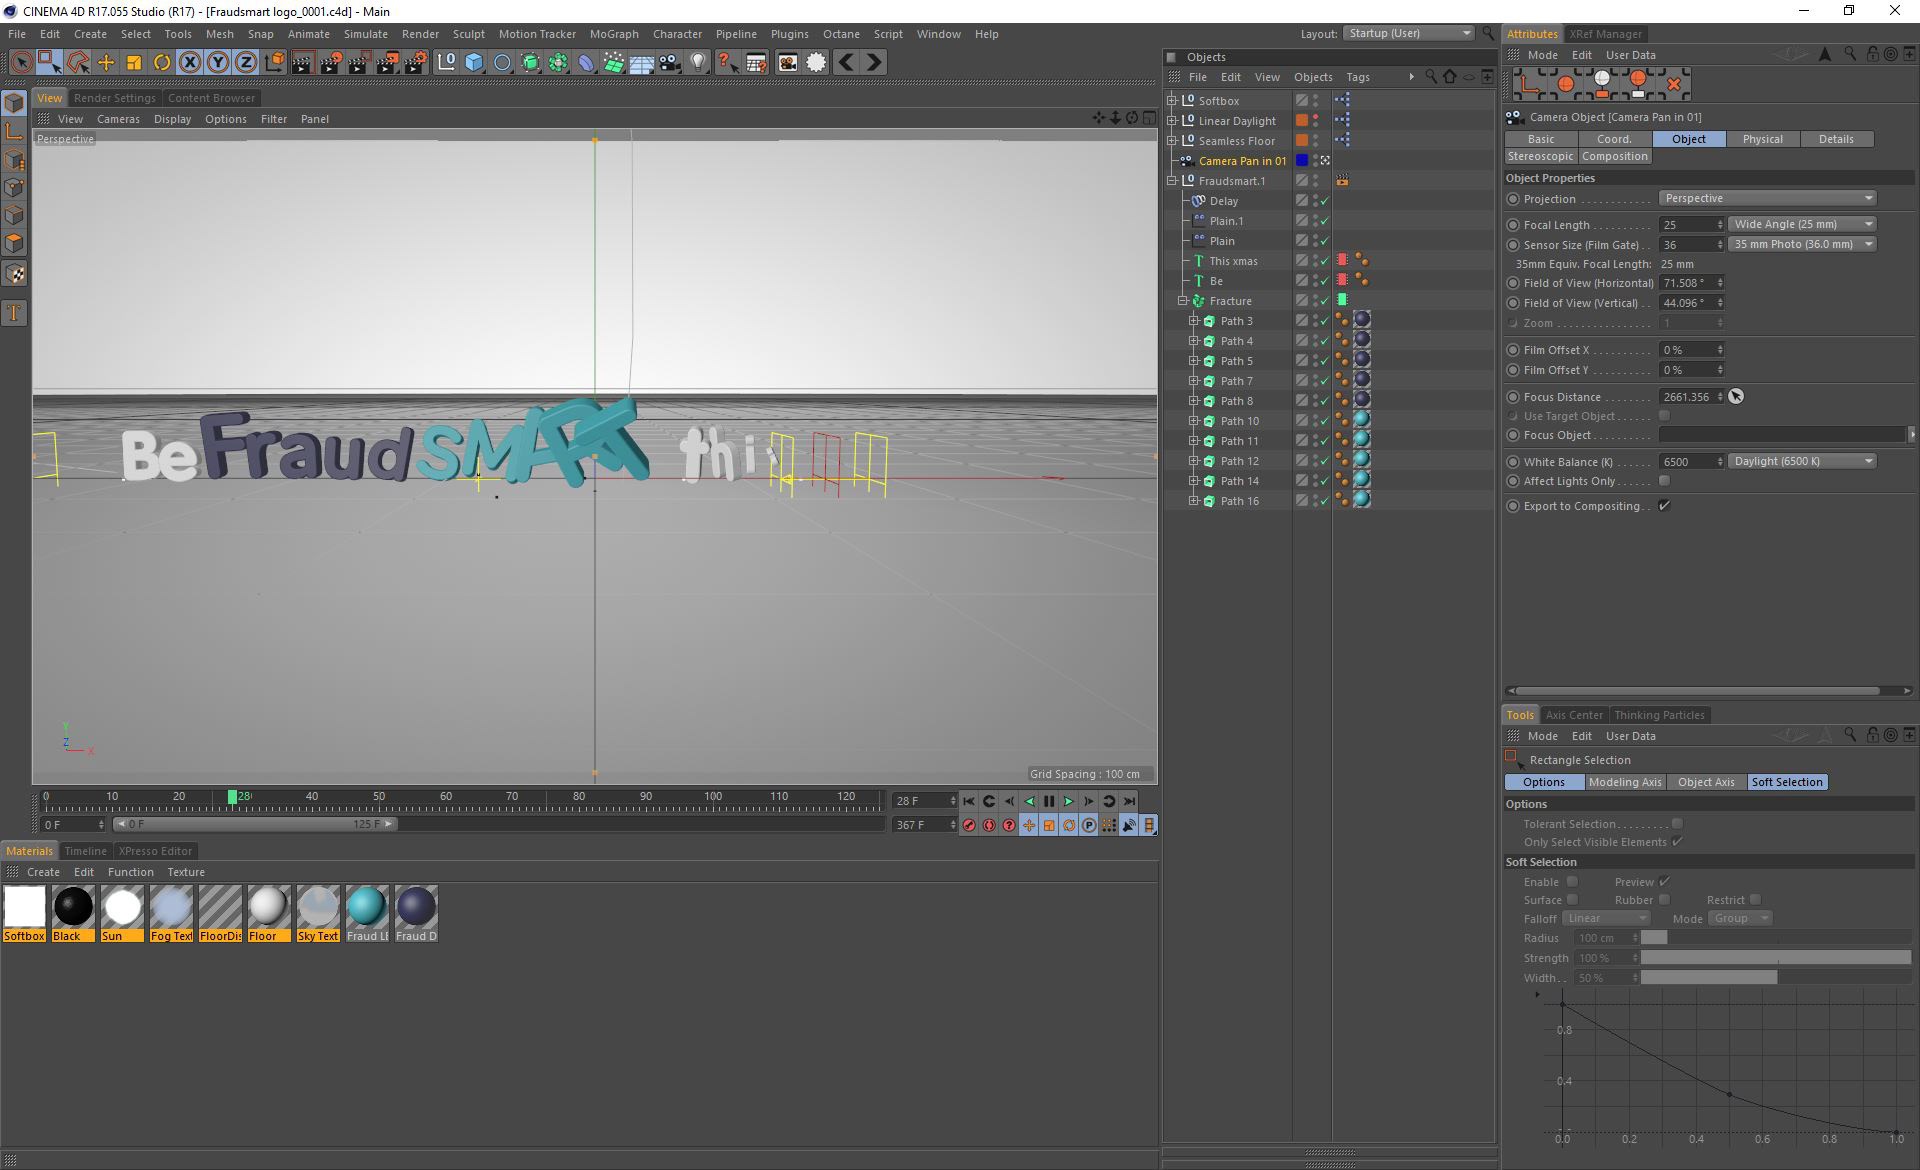1920x1170 pixels.
Task: Click the soft selection Strength slider
Action: tap(1775, 958)
